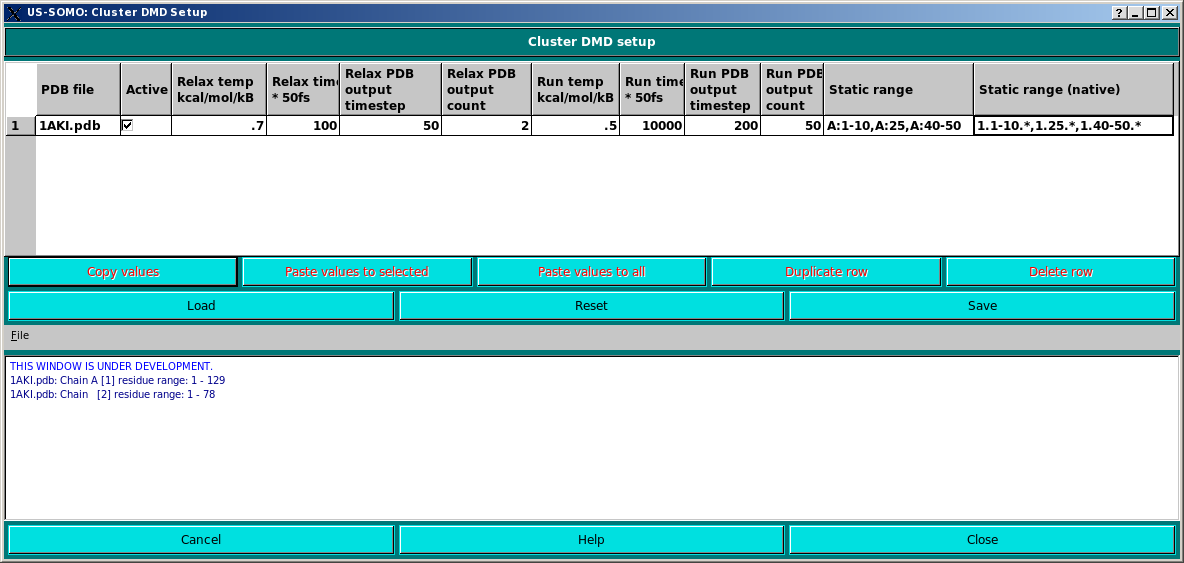Click the title bar help question mark
Screen dimensions: 1184x563
pos(1119,12)
